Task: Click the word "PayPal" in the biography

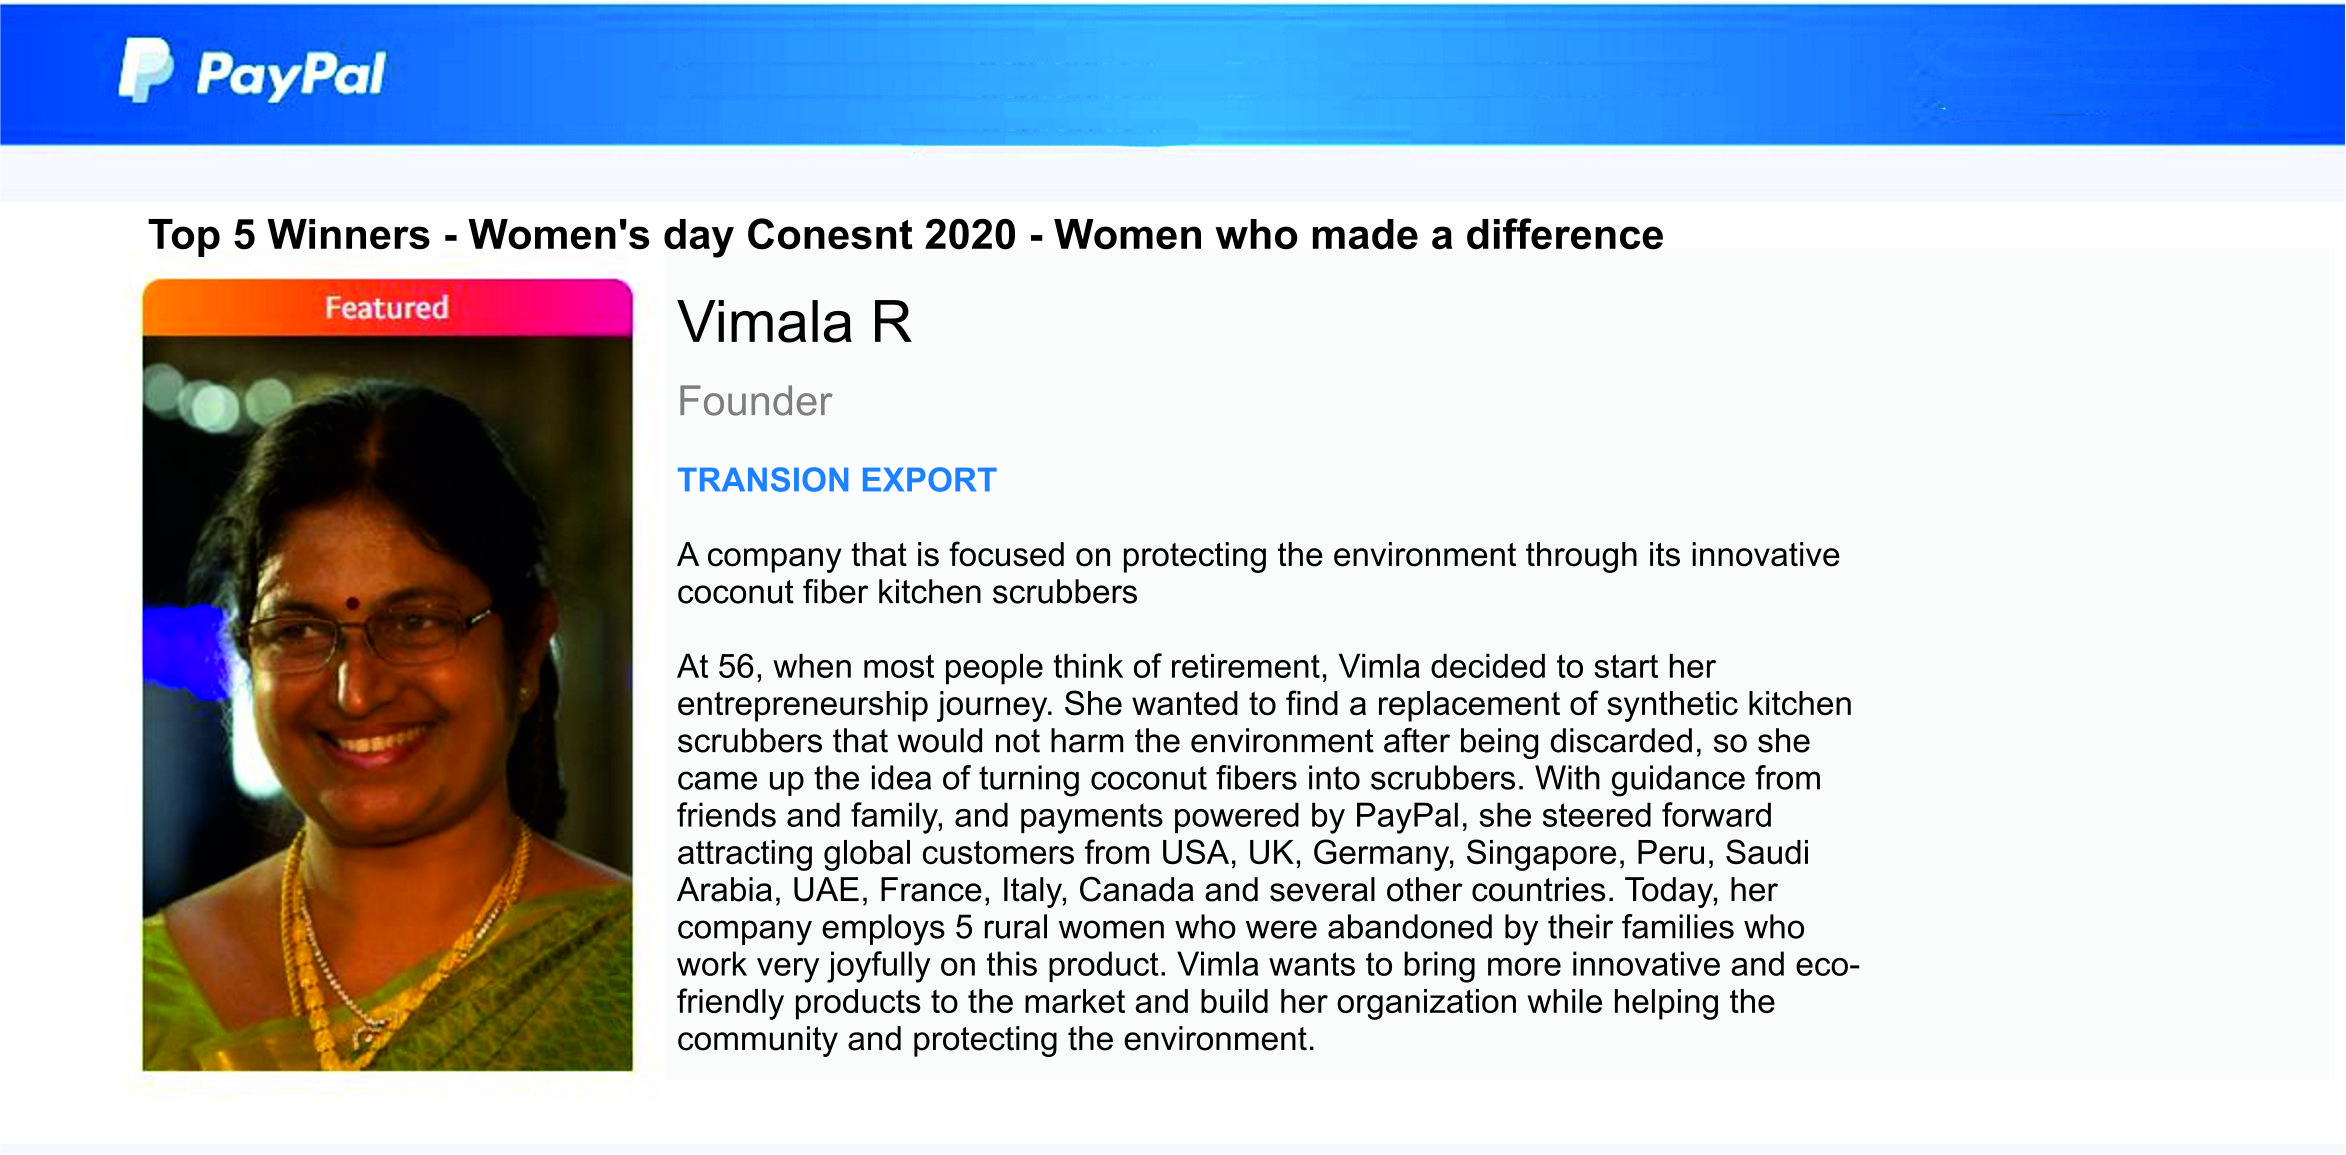Action: [1407, 816]
